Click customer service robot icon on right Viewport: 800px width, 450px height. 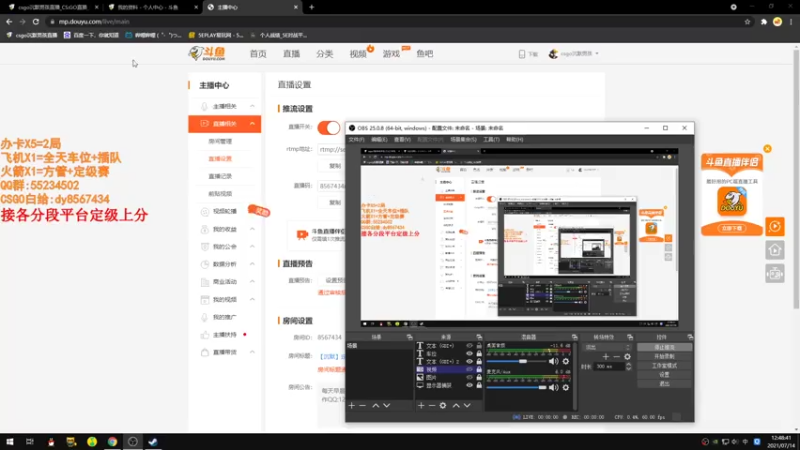point(774,273)
